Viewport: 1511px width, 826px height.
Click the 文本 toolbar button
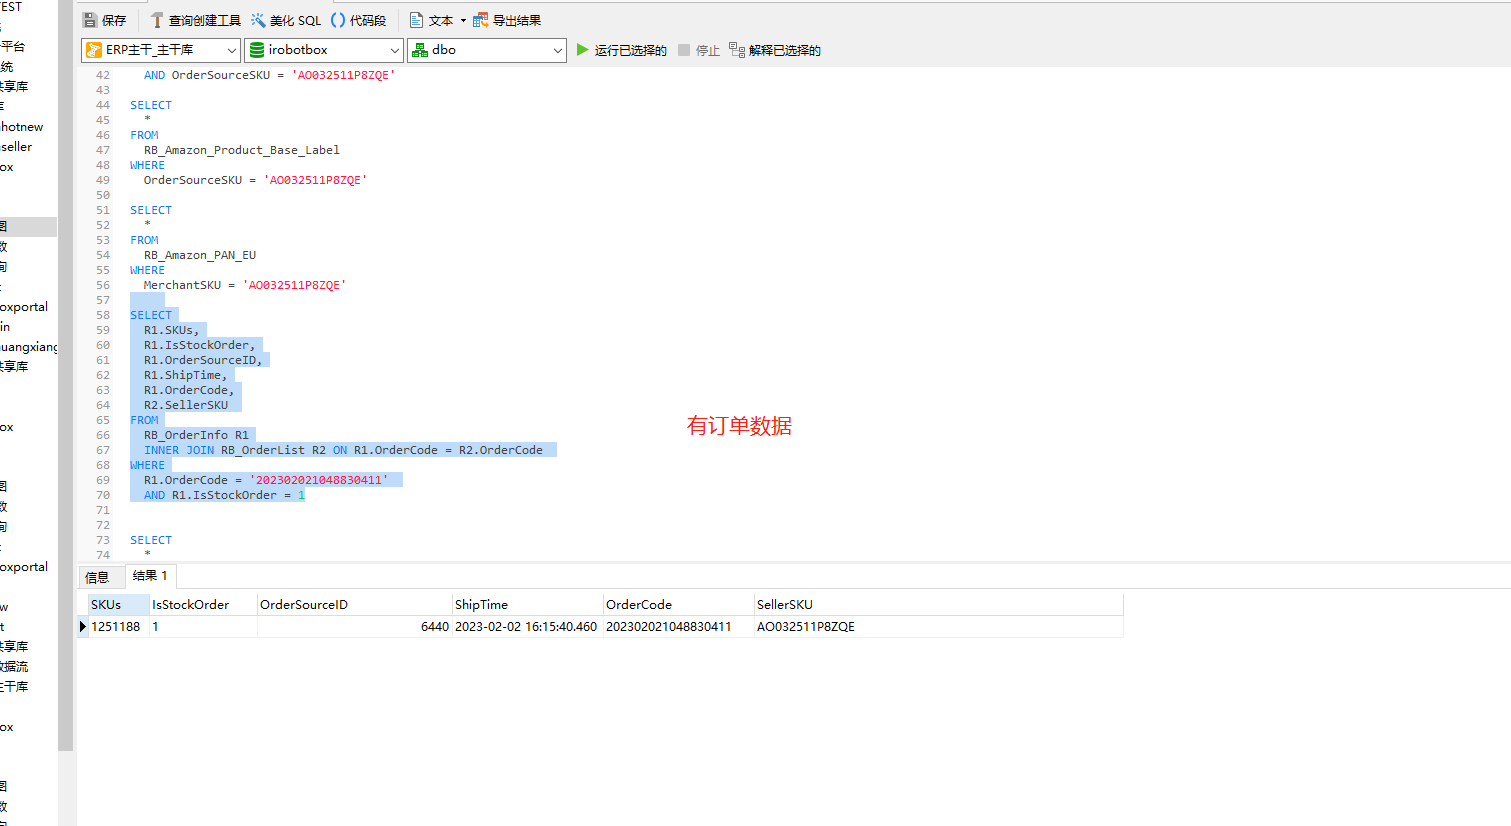431,20
